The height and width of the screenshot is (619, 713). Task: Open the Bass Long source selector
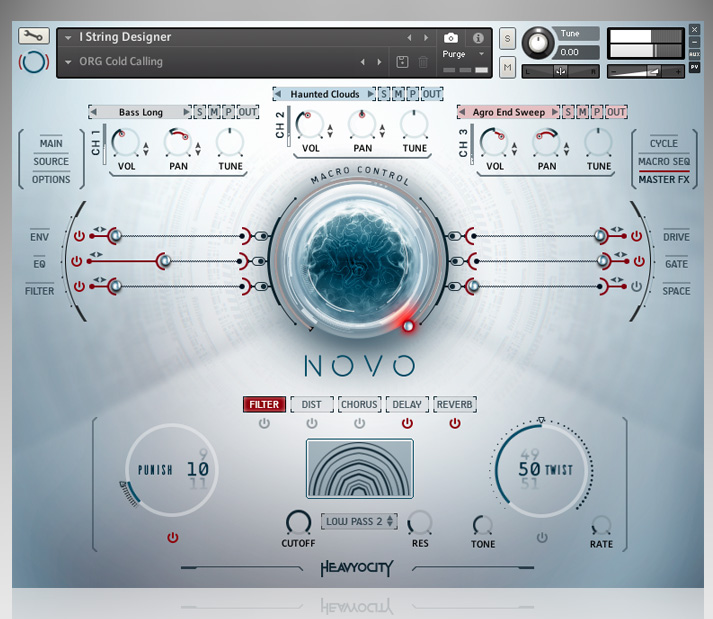141,112
